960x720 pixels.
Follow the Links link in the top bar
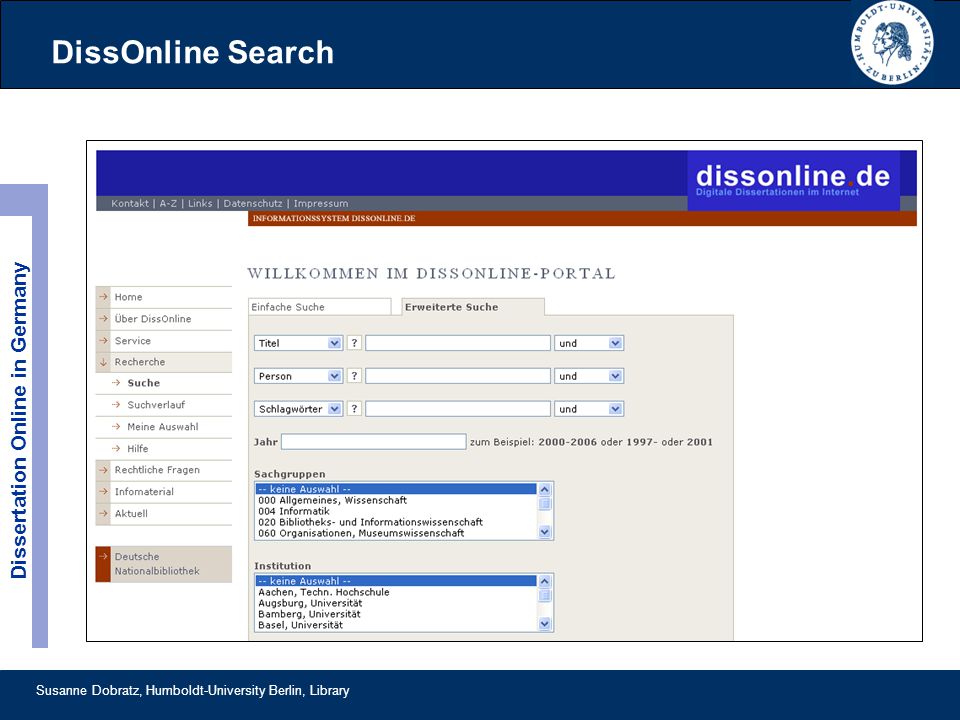[x=200, y=203]
